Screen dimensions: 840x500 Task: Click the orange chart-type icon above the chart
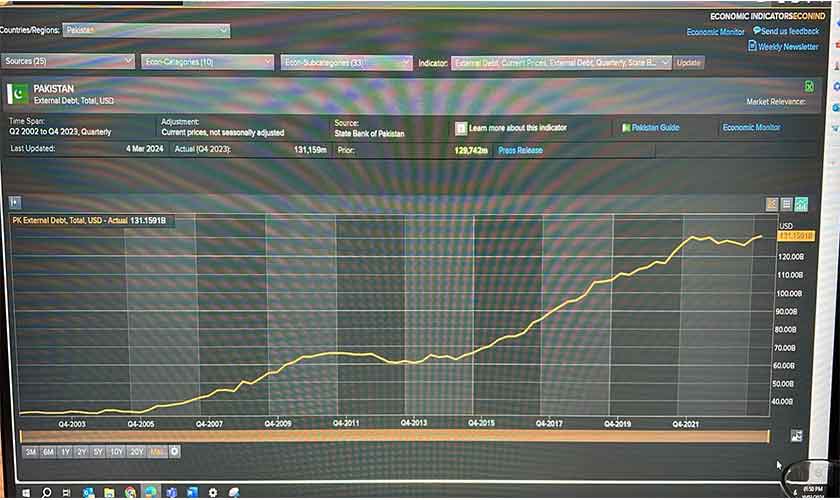pos(772,204)
